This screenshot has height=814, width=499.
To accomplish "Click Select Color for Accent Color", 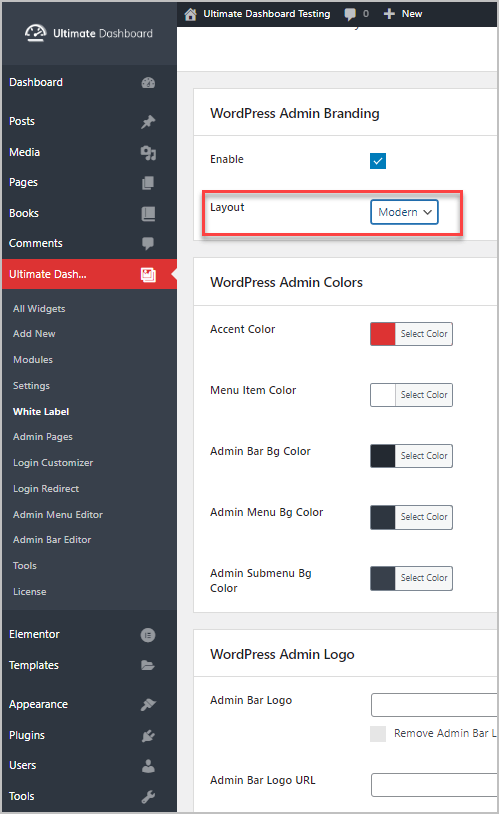I will [x=424, y=334].
